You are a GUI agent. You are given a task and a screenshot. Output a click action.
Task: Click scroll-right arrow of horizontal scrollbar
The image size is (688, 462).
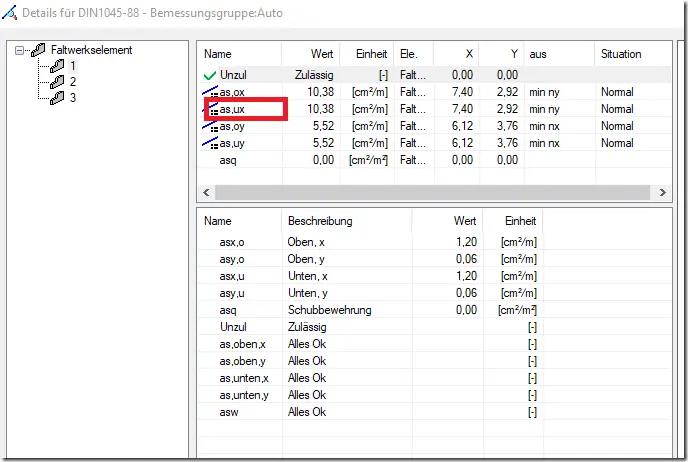(x=663, y=193)
